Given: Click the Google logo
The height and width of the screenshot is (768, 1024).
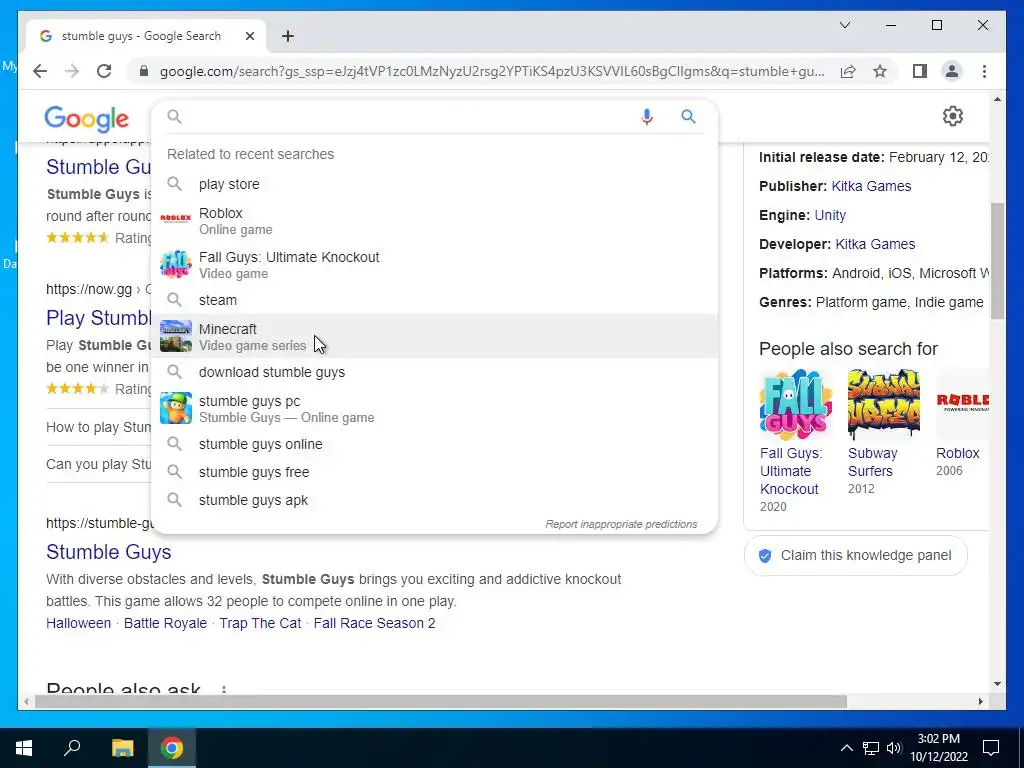Looking at the screenshot, I should click(86, 119).
